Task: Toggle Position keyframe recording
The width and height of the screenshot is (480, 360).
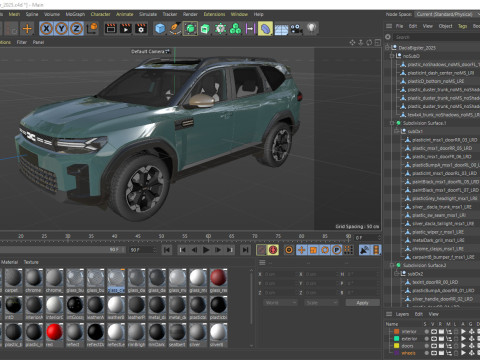Action: pyautogui.click(x=301, y=250)
